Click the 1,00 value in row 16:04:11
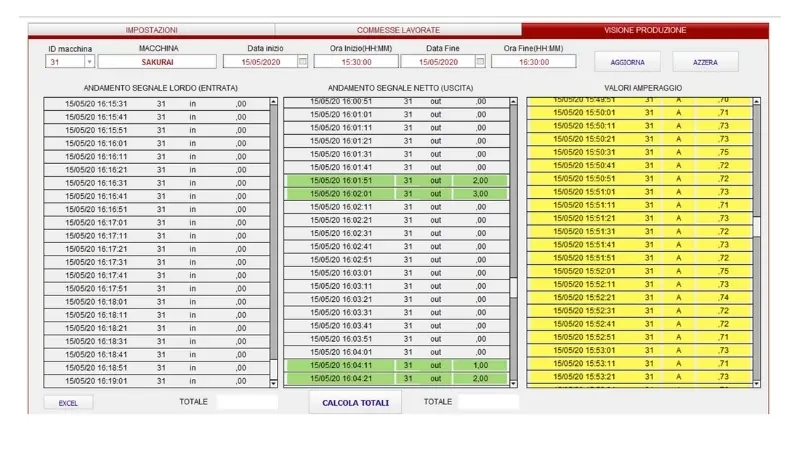 point(480,365)
